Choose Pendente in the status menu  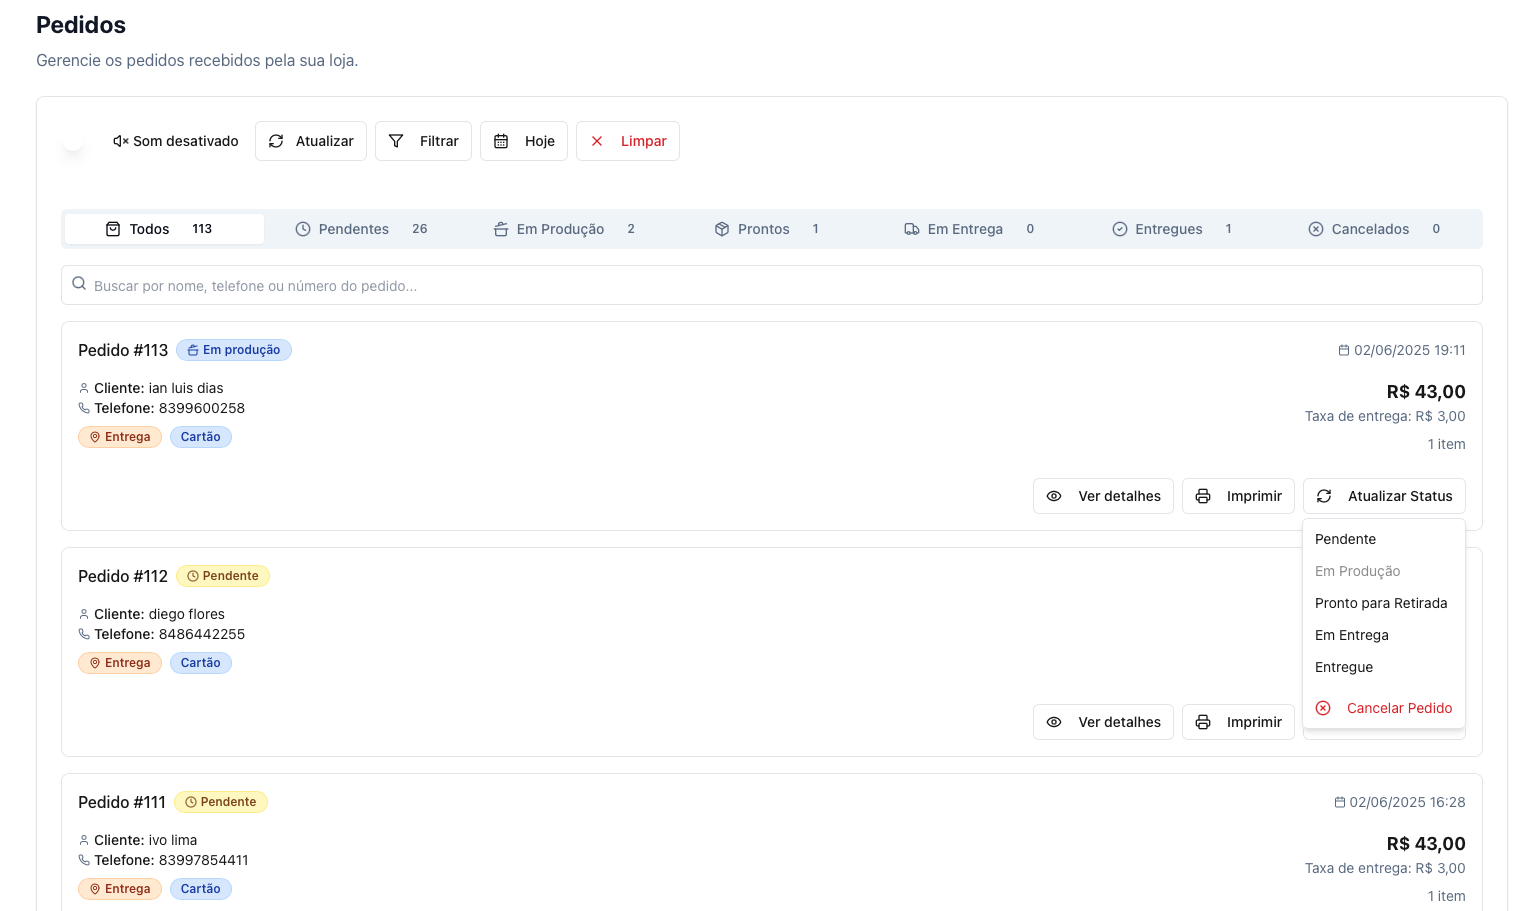tap(1384, 539)
